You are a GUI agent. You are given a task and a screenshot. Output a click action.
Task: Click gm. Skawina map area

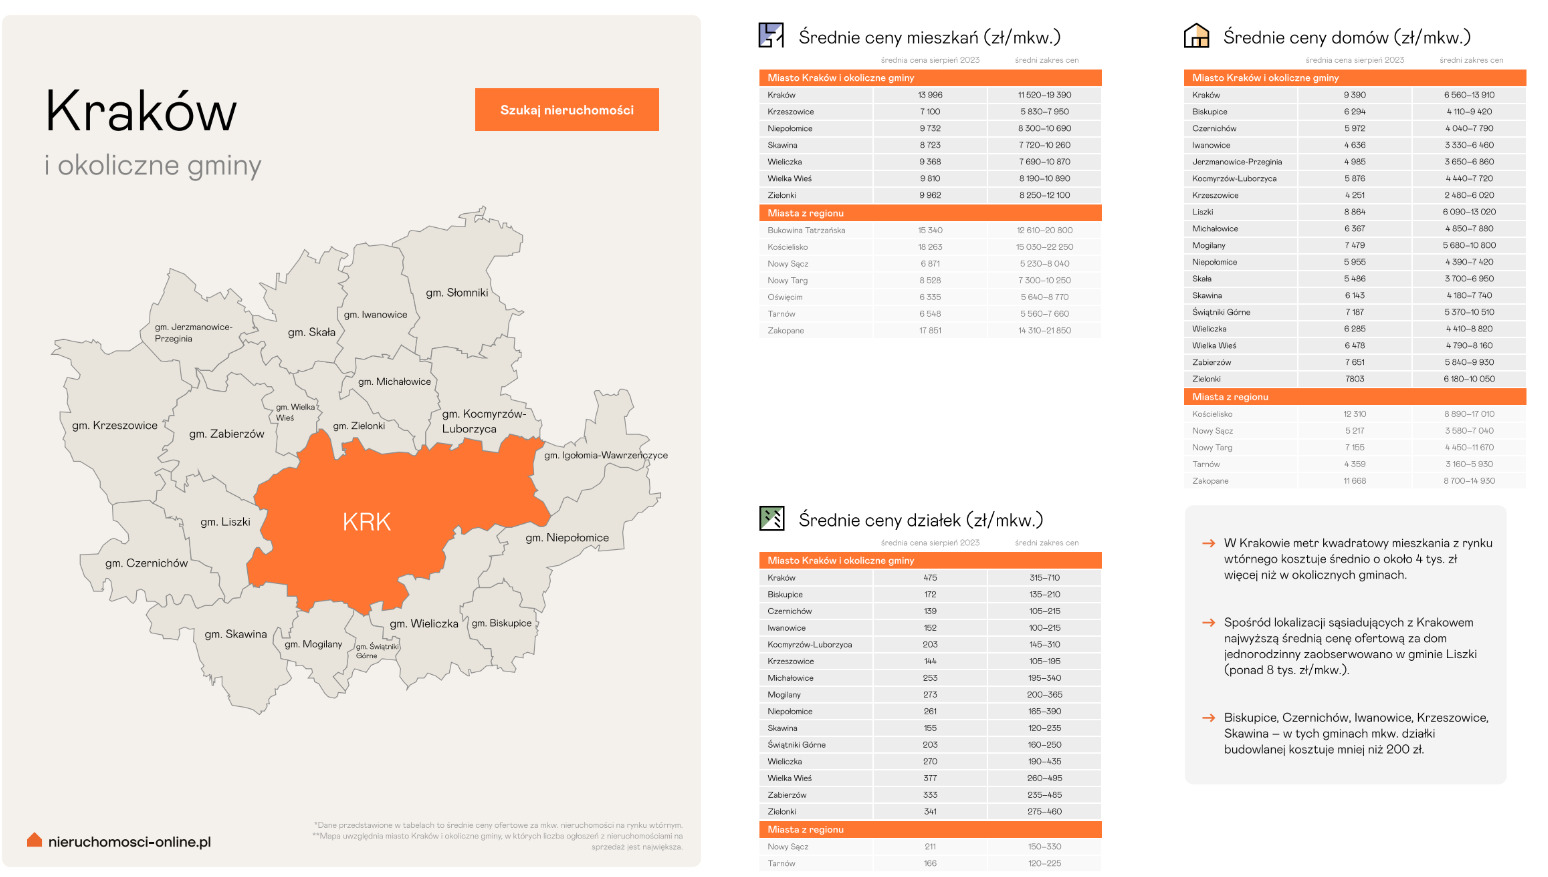click(236, 634)
